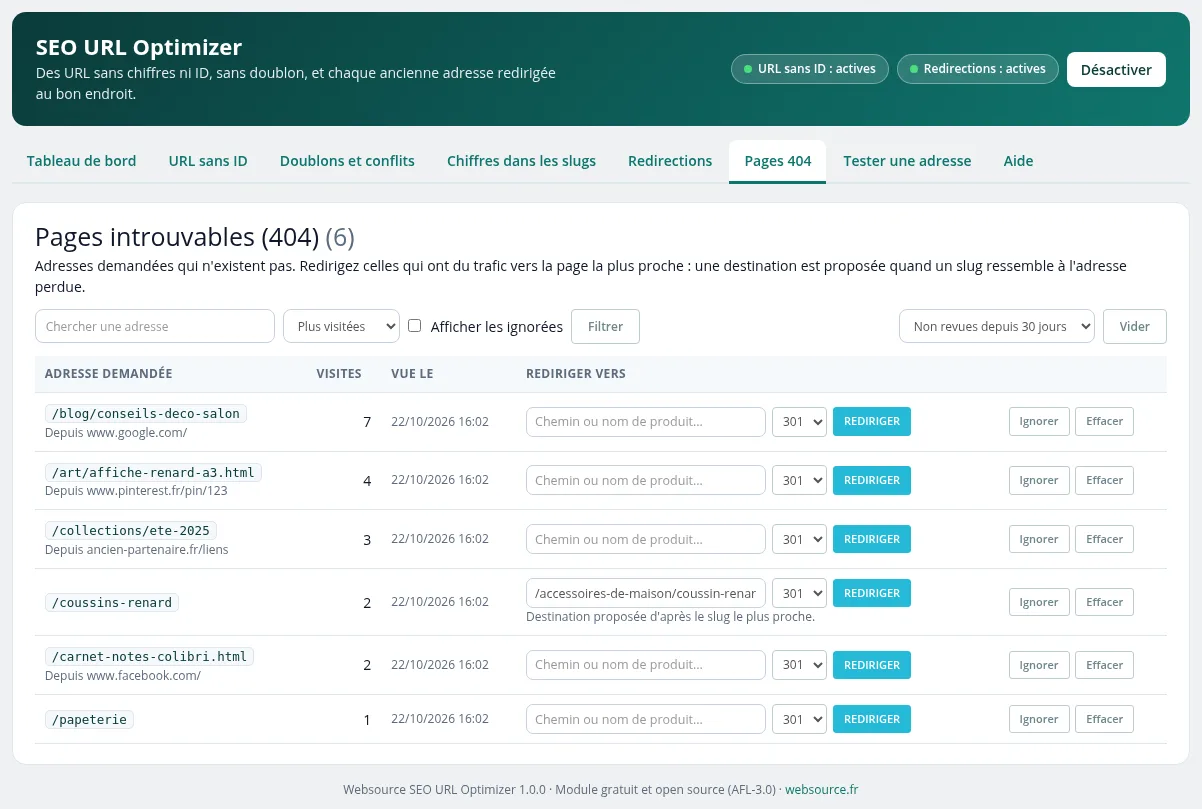
Task: Open the 301 dropdown for /papeterie
Action: pos(799,719)
